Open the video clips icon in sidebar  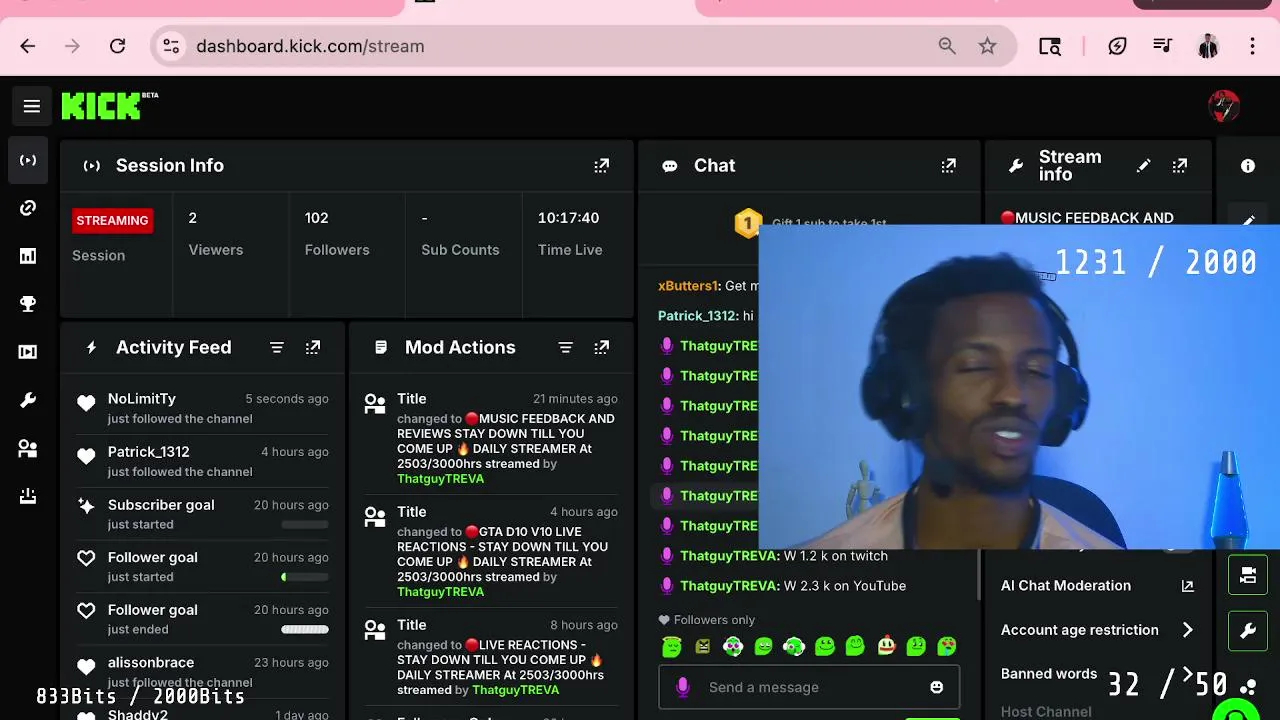tap(28, 352)
